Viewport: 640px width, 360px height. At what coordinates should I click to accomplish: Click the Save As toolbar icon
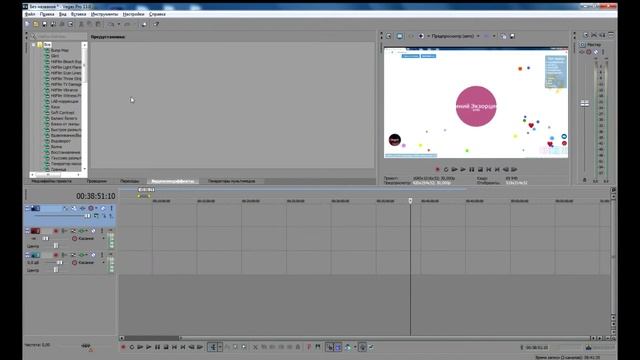(53, 24)
